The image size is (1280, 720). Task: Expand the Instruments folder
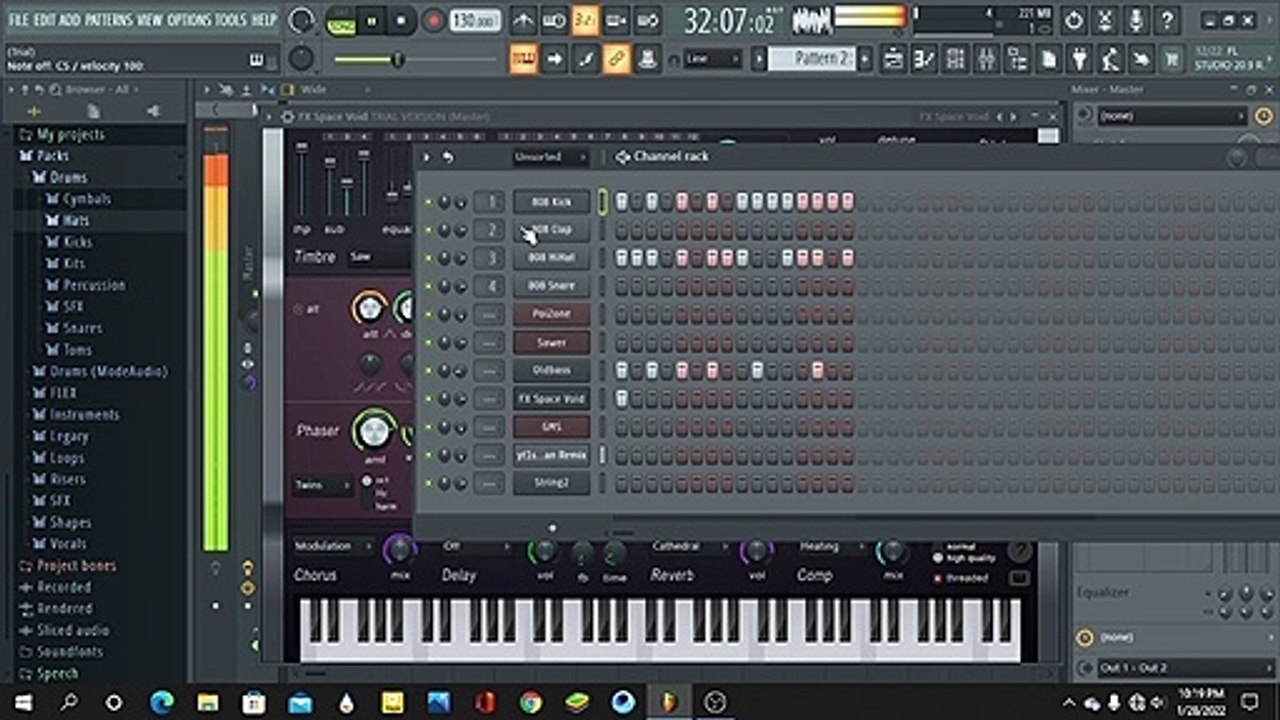(84, 414)
